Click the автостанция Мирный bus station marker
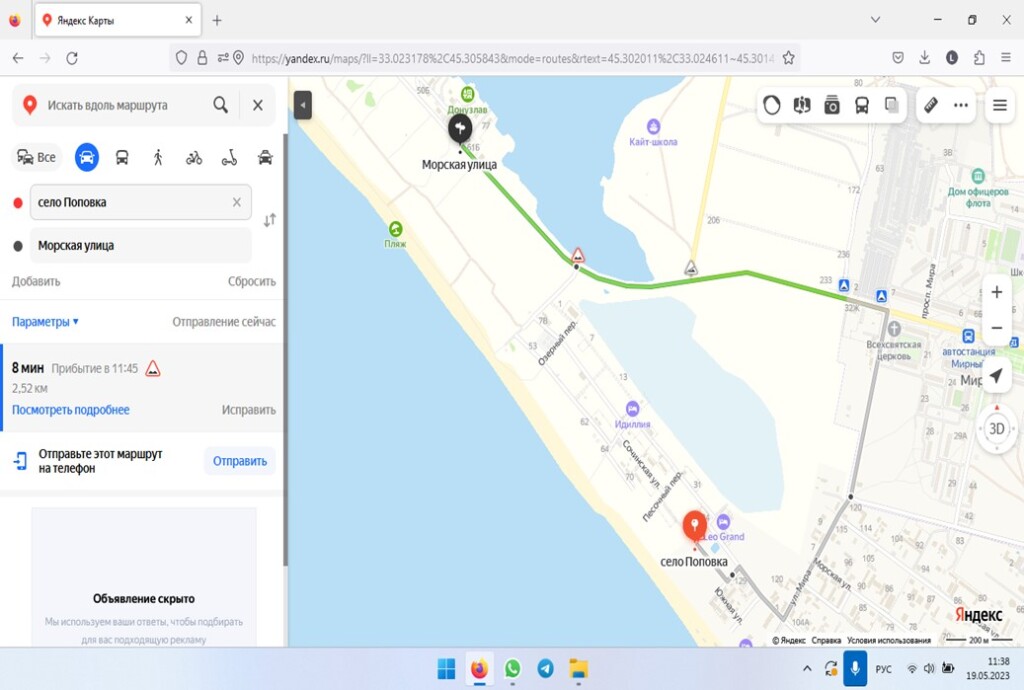 pos(968,336)
